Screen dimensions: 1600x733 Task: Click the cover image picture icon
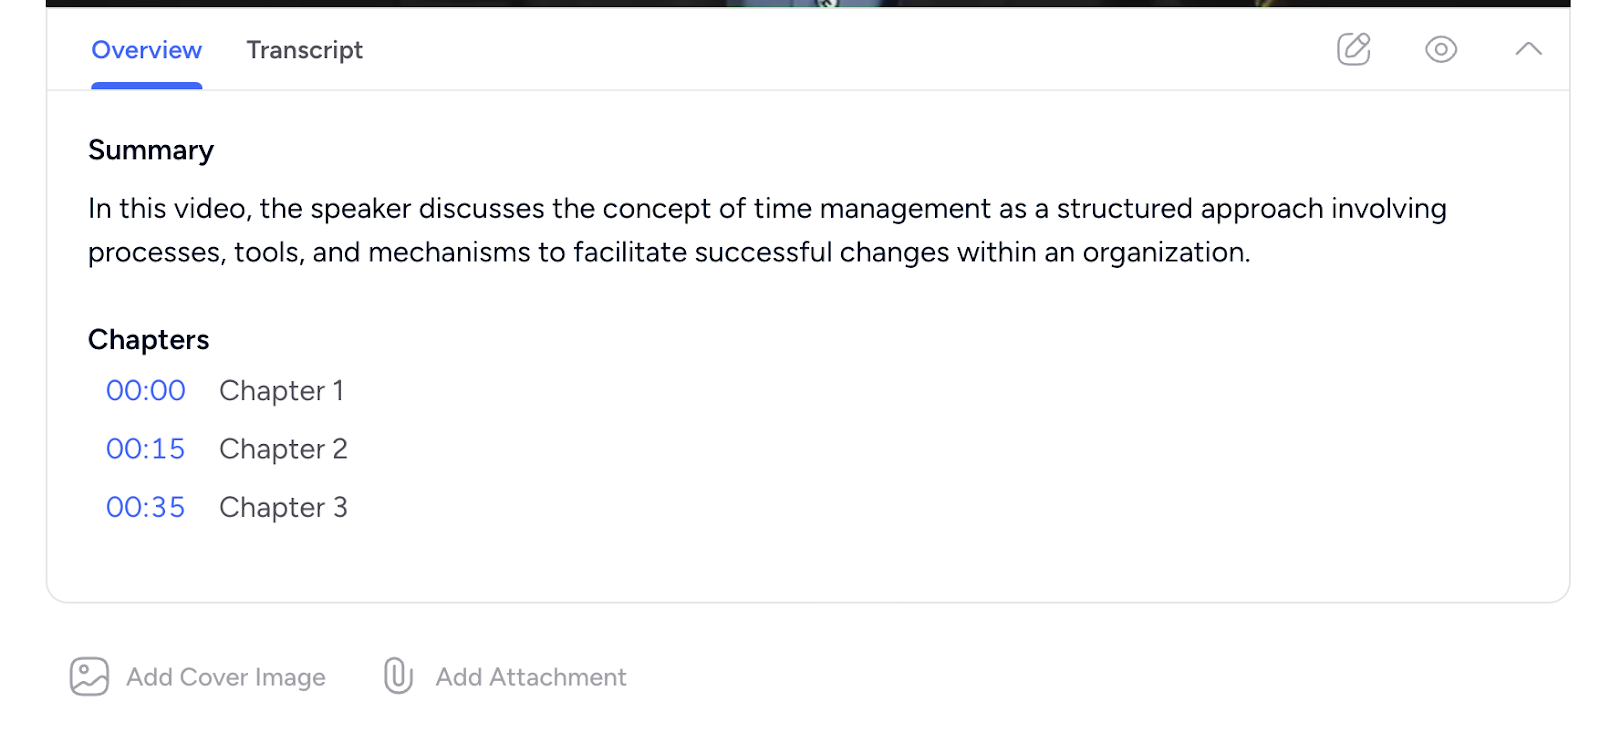tap(89, 677)
